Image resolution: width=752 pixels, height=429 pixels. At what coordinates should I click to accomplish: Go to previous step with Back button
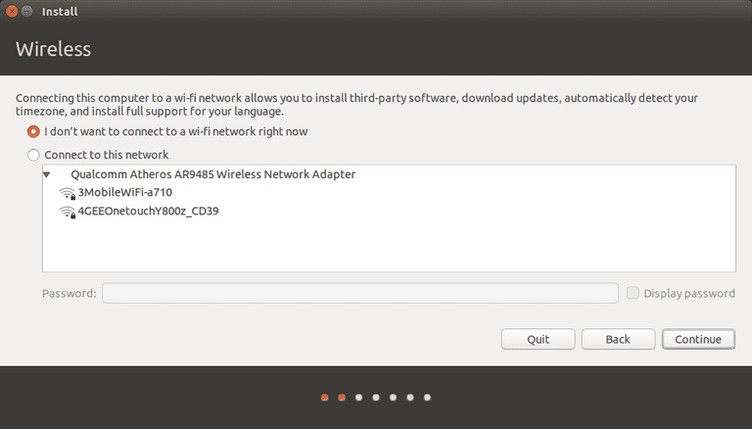click(x=618, y=339)
